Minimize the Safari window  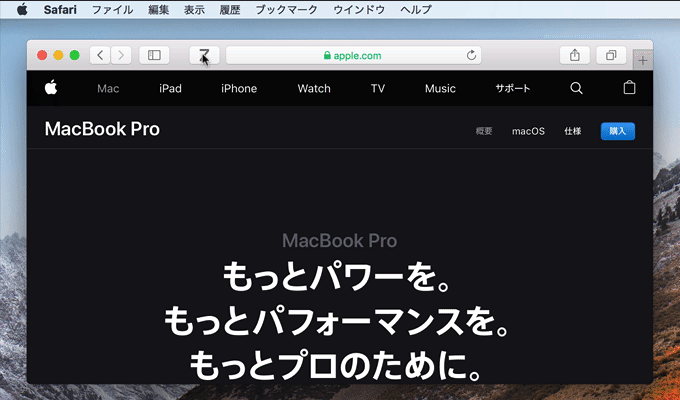(58, 55)
